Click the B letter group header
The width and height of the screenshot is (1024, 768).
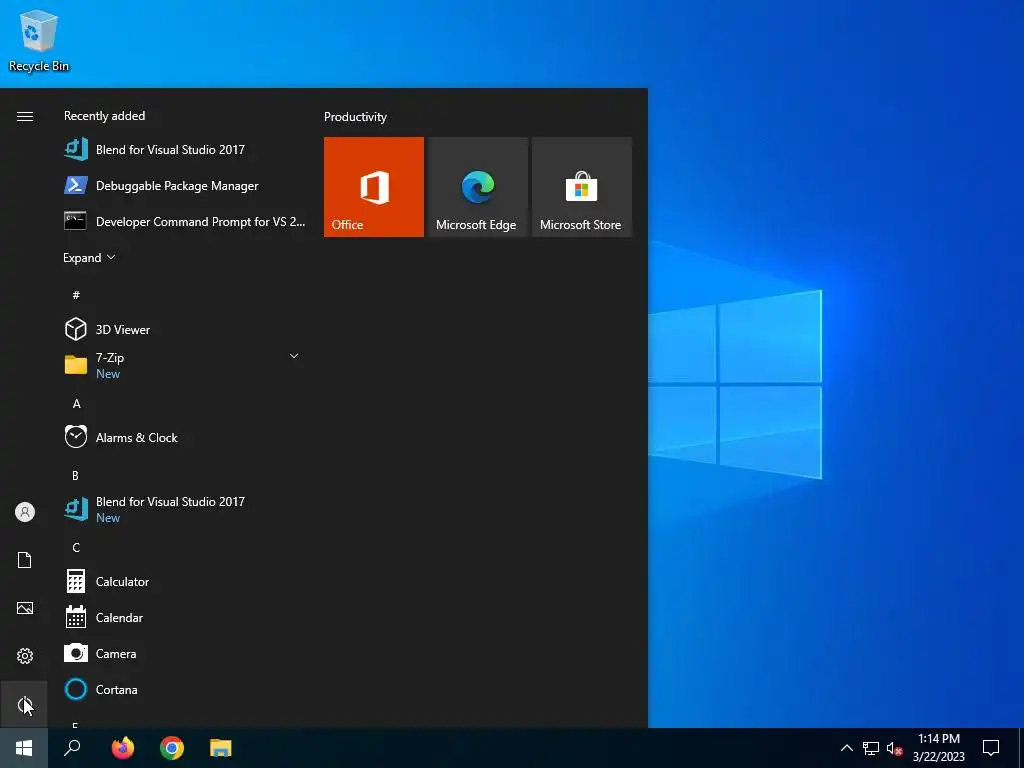pos(75,475)
